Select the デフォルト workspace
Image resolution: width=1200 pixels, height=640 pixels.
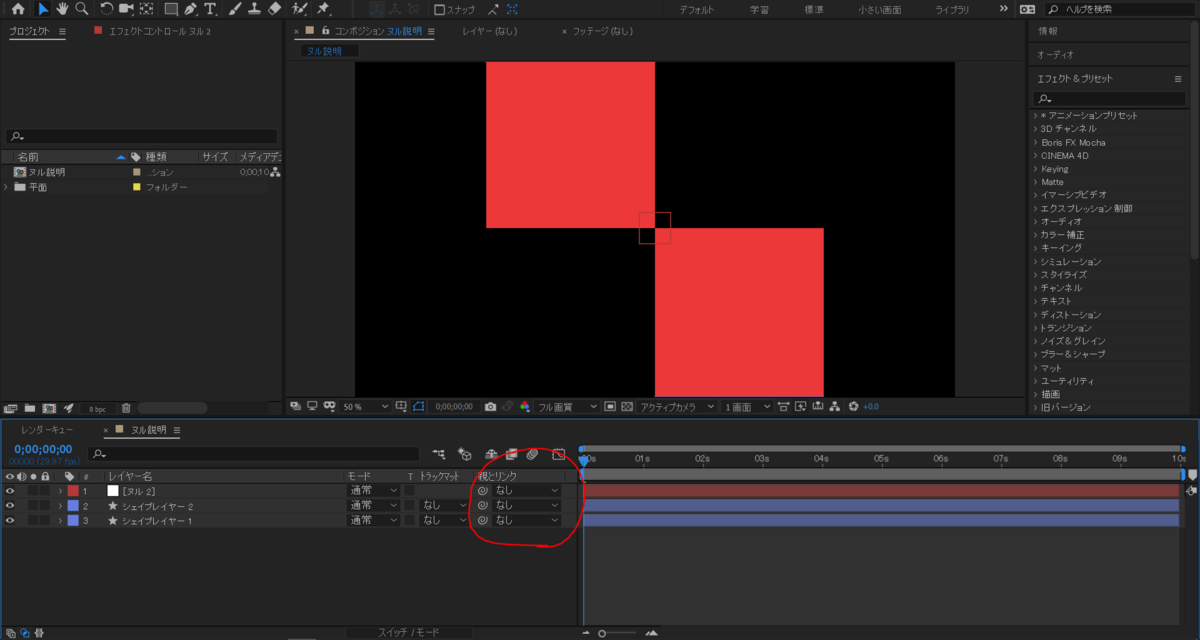pyautogui.click(x=697, y=9)
